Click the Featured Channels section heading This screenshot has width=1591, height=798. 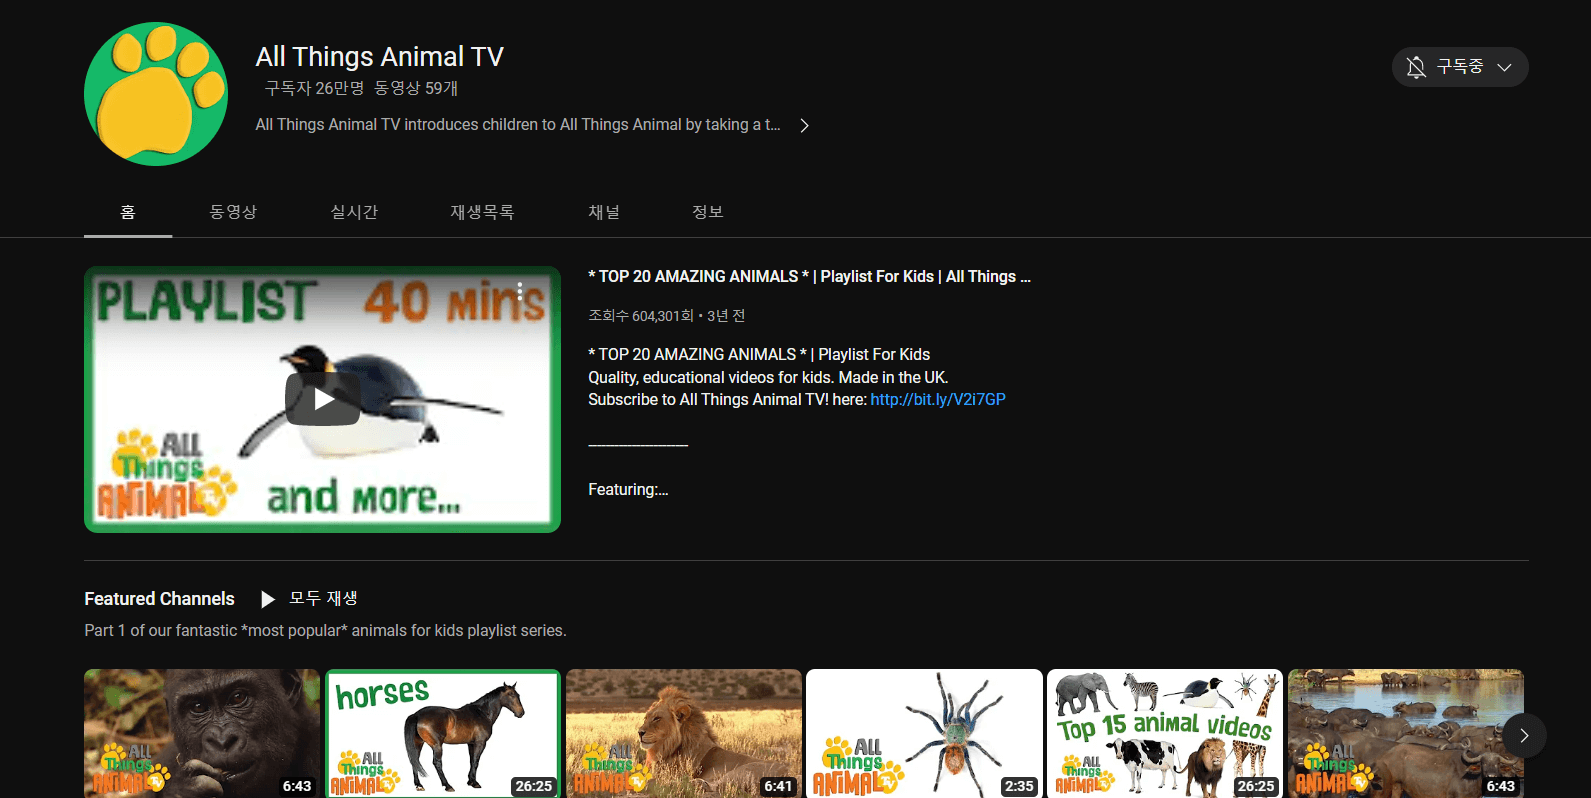coord(159,599)
